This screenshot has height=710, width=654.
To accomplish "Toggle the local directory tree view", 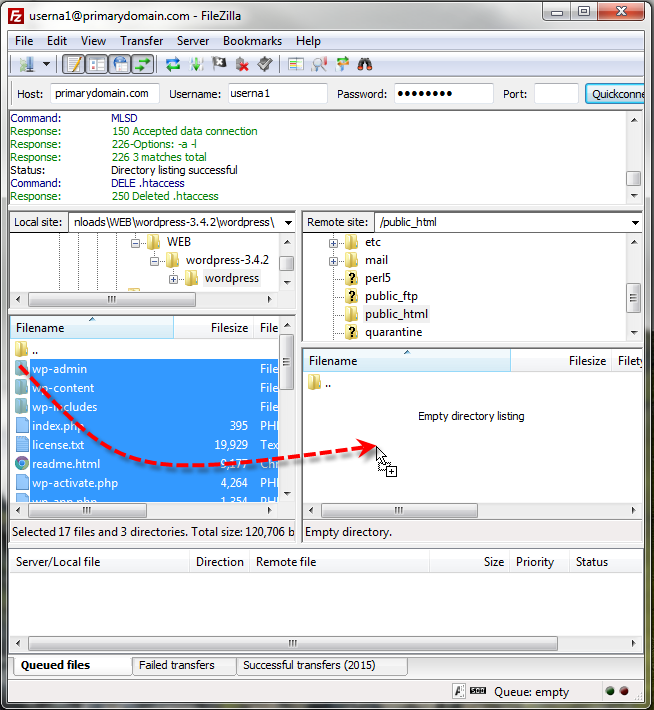I will click(96, 64).
